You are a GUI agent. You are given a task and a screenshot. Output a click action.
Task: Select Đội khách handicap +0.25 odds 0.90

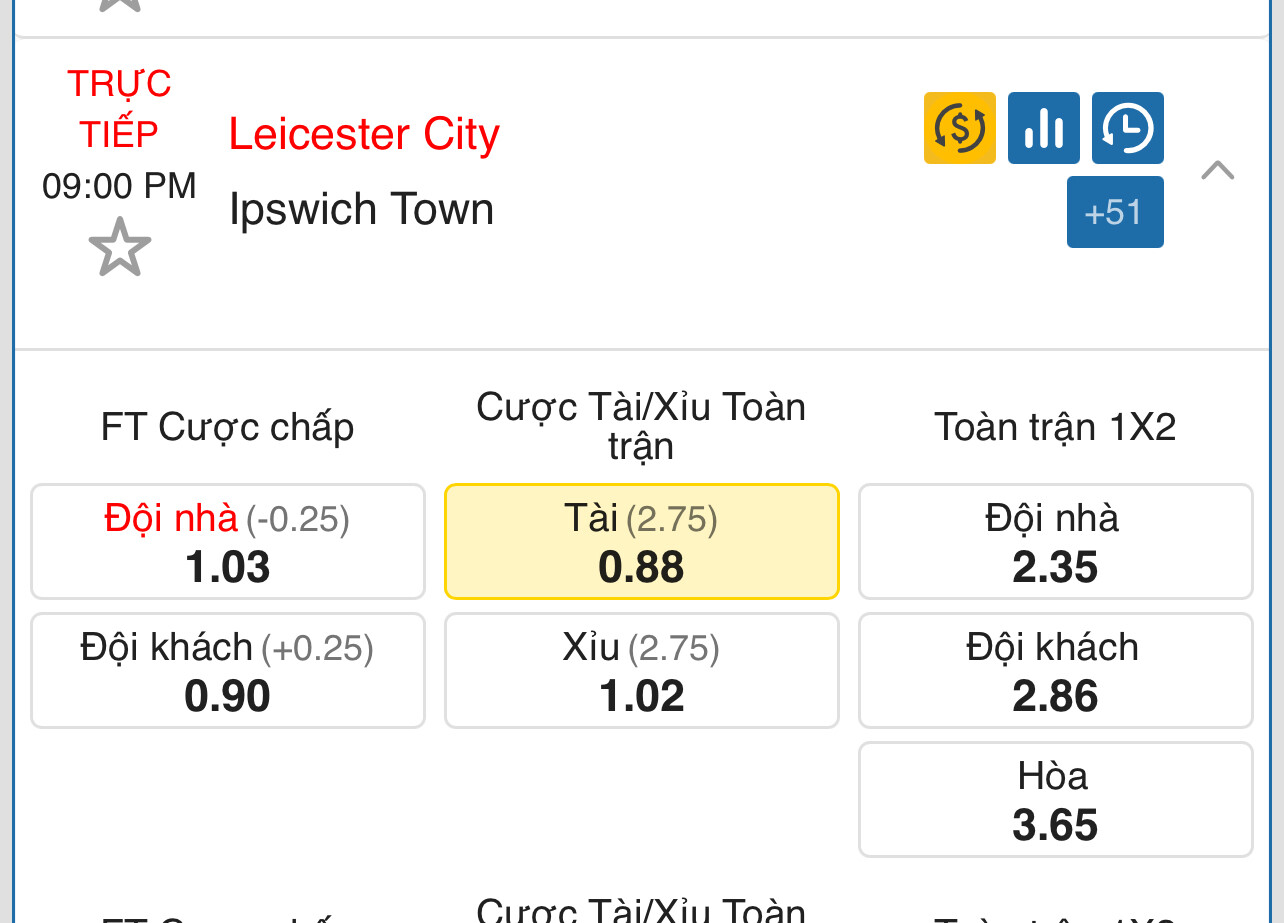click(x=228, y=671)
